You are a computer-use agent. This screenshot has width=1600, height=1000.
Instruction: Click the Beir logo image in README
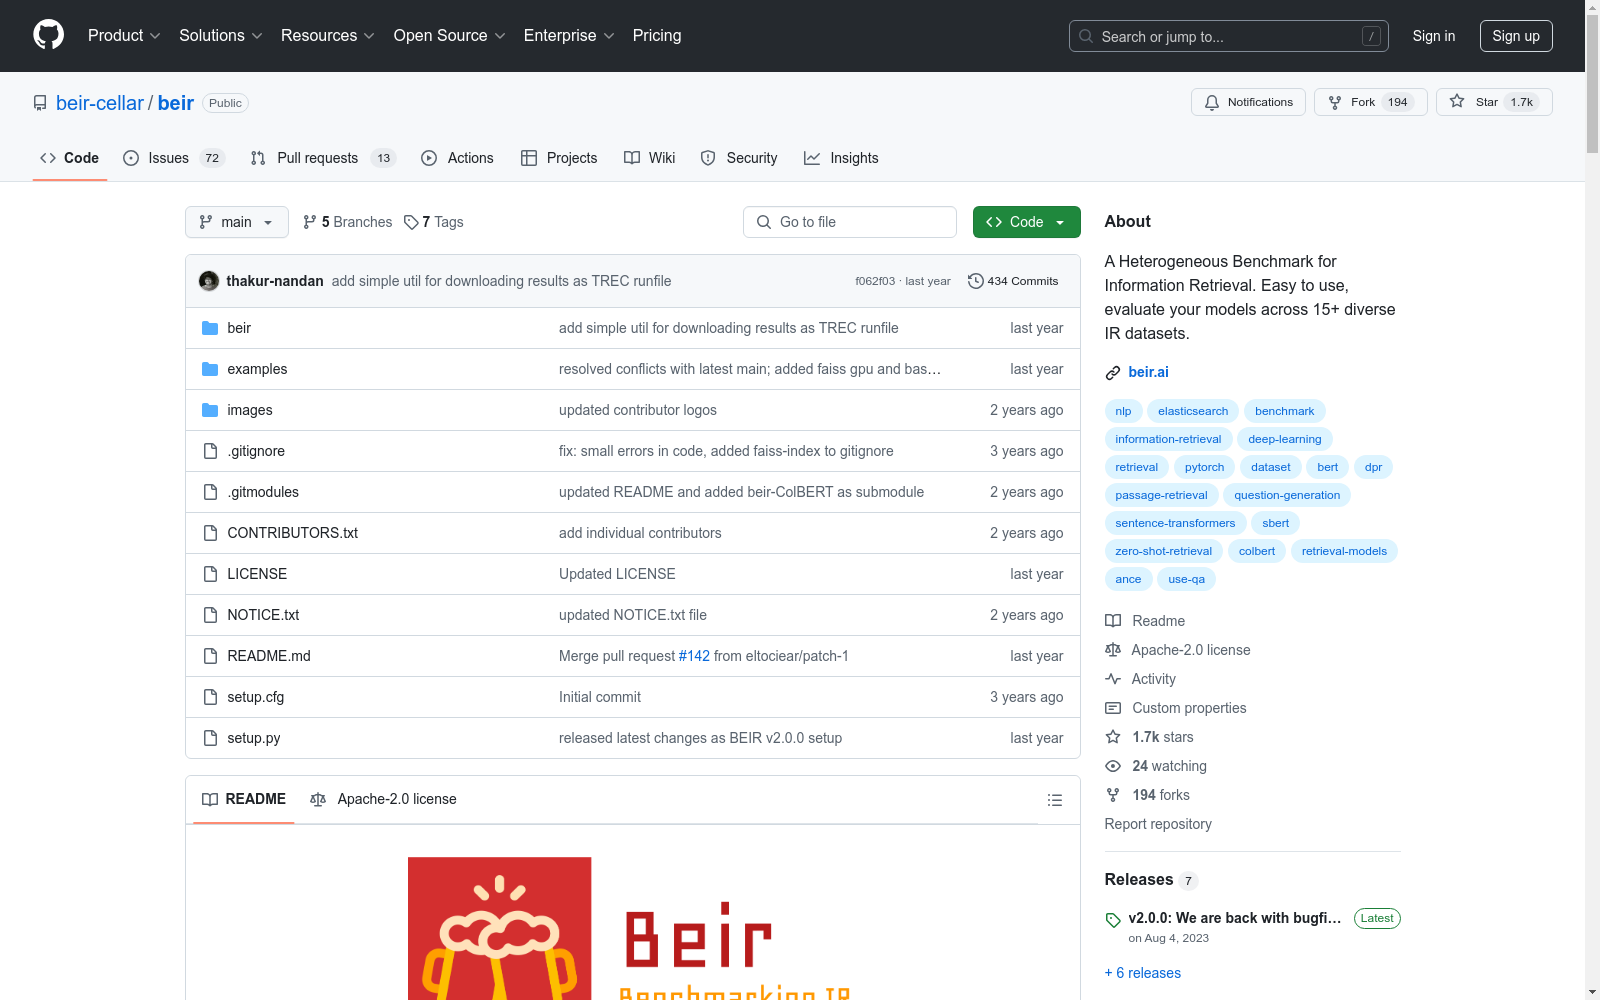[x=632, y=928]
